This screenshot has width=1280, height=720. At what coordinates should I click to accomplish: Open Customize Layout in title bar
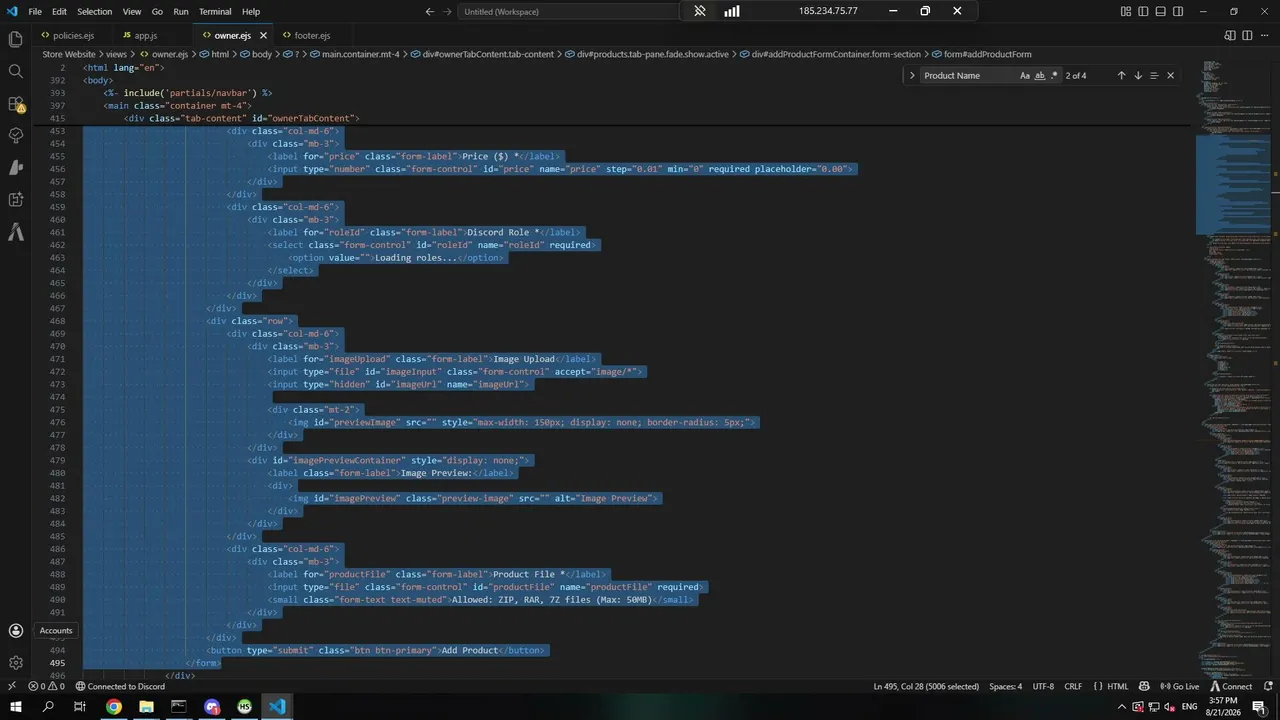coord(1126,12)
